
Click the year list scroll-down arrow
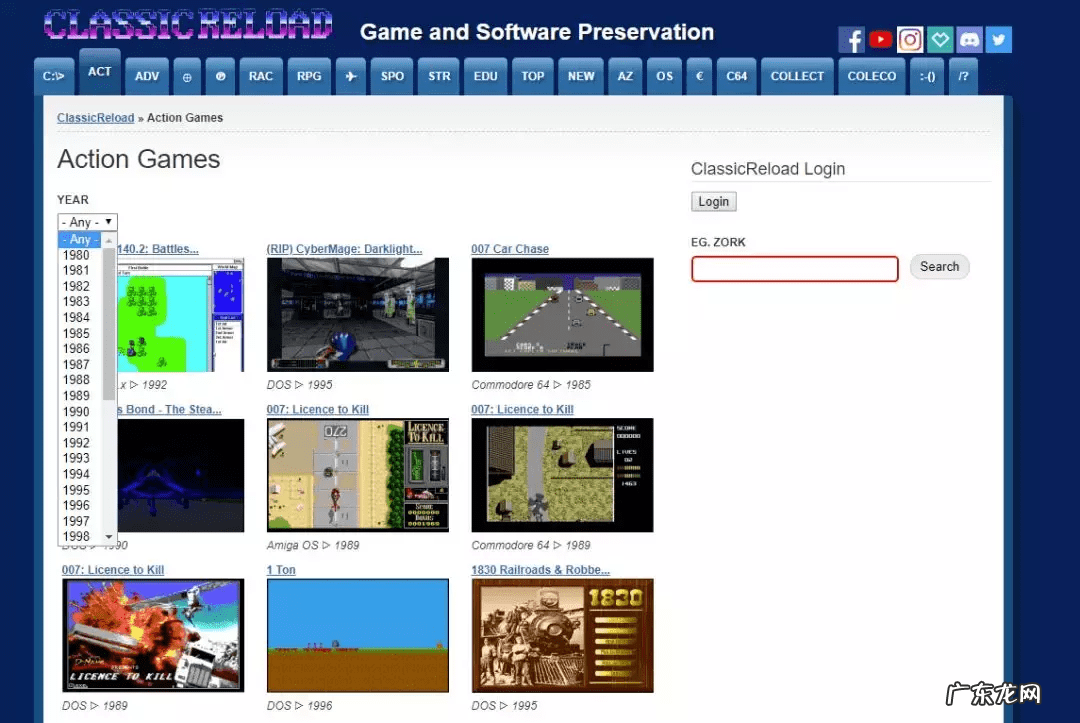pos(109,536)
